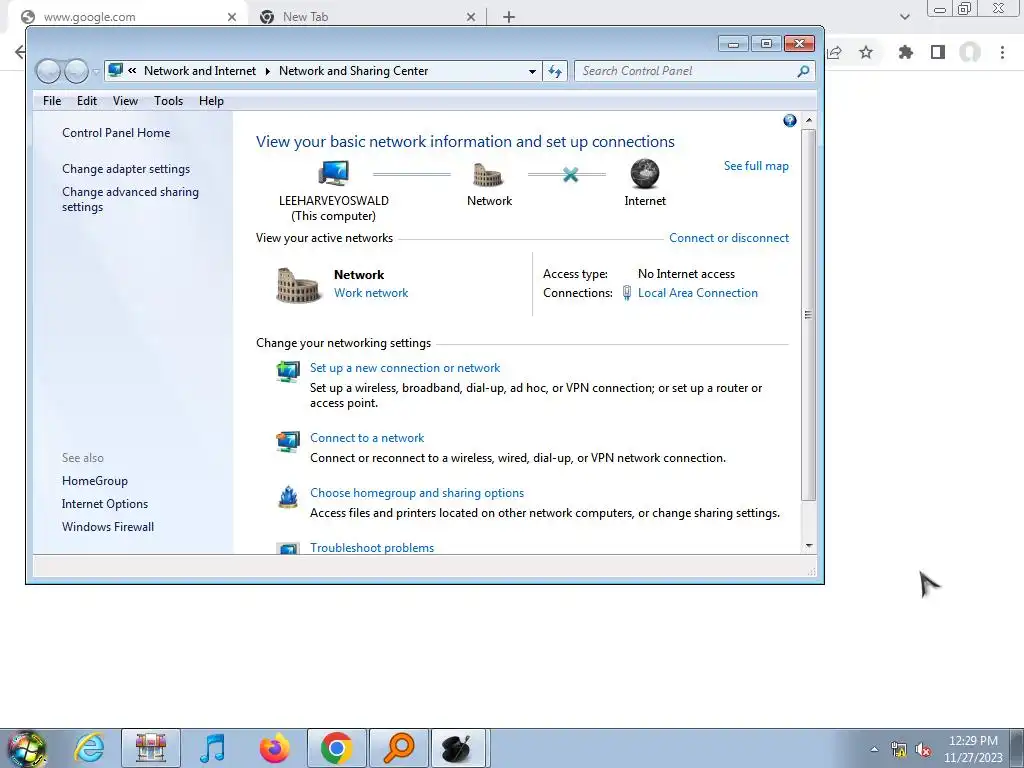Open Change adapter settings

pos(126,168)
